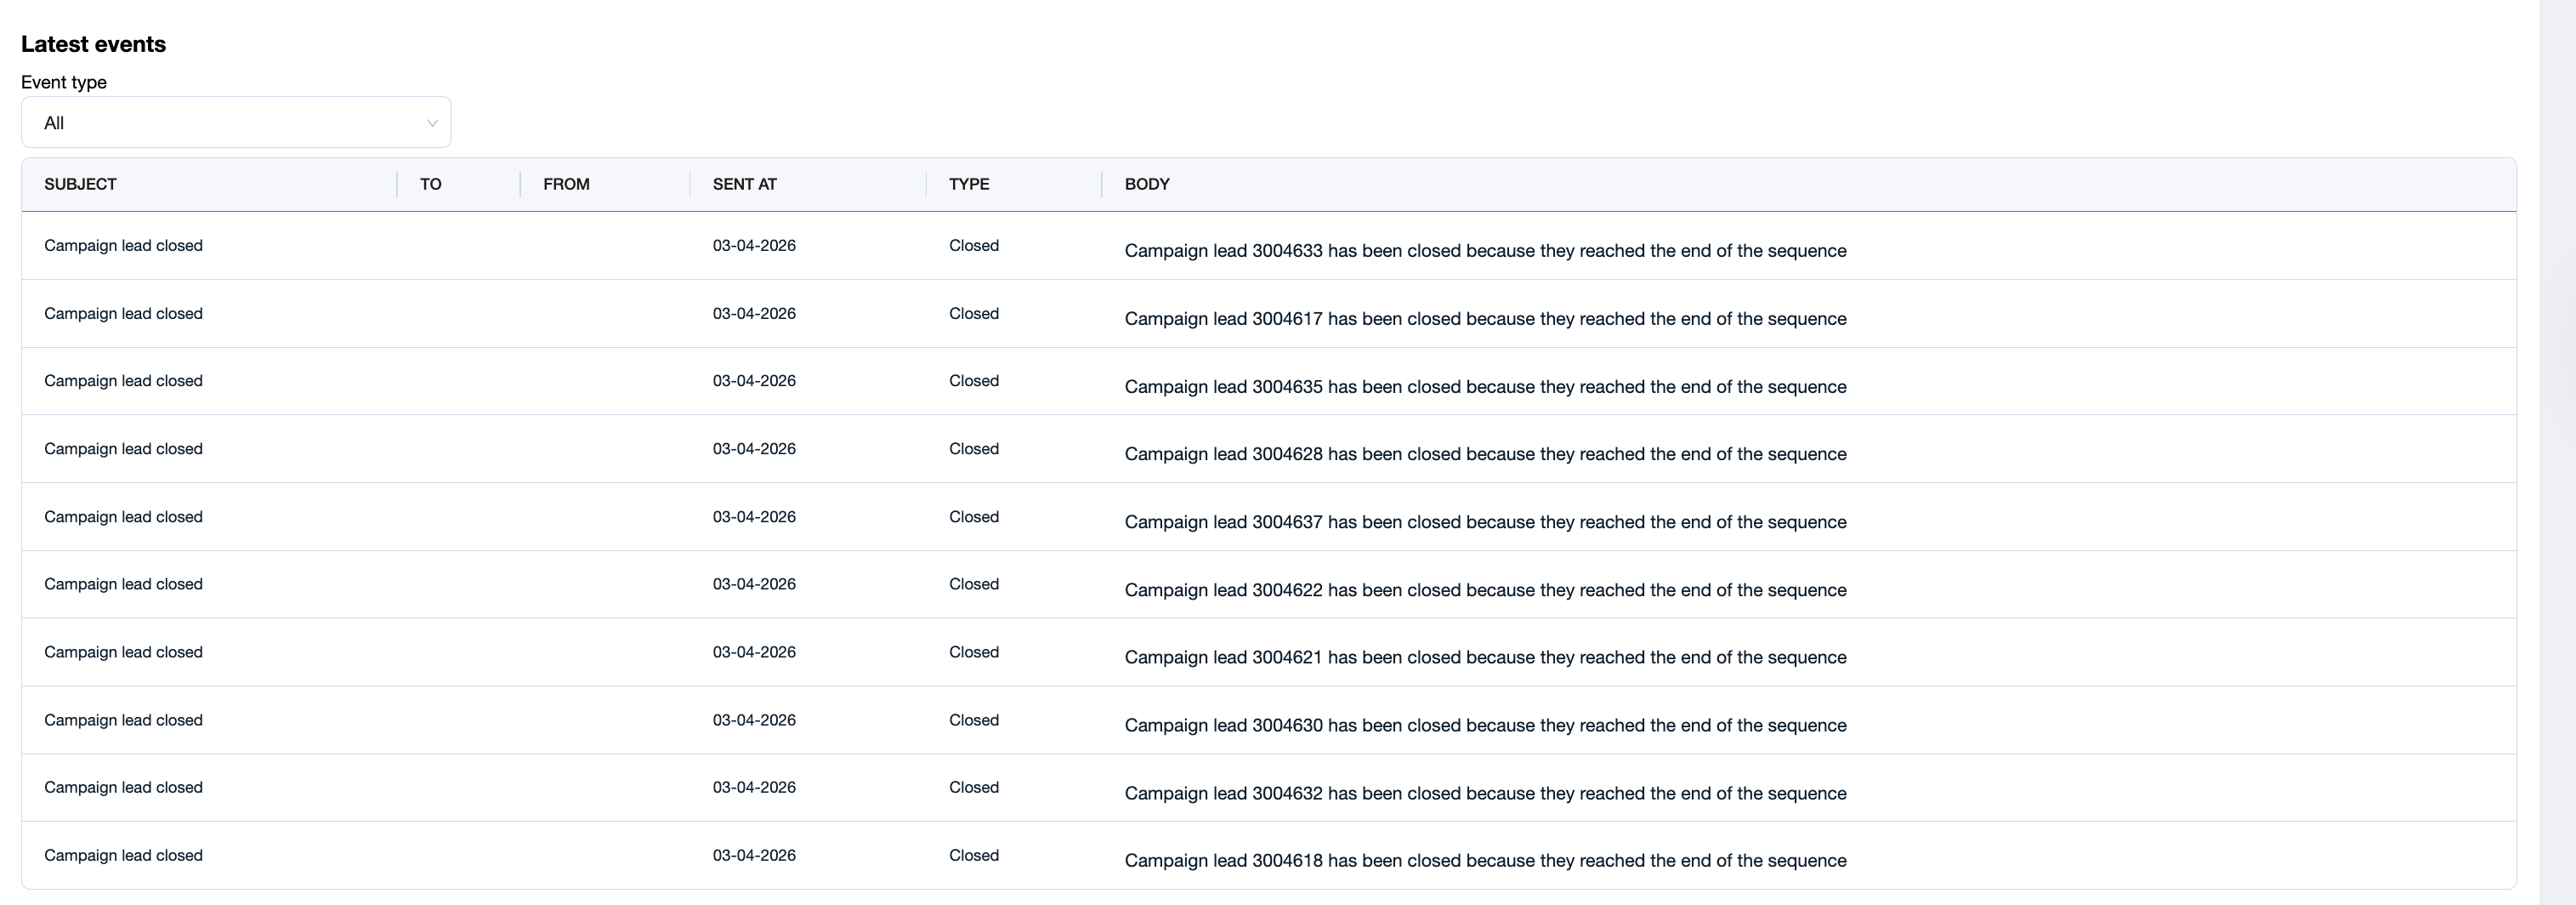Screen dimensions: 2576x905
Task: Select body text for campaign lead 3004632
Action: pos(1485,793)
